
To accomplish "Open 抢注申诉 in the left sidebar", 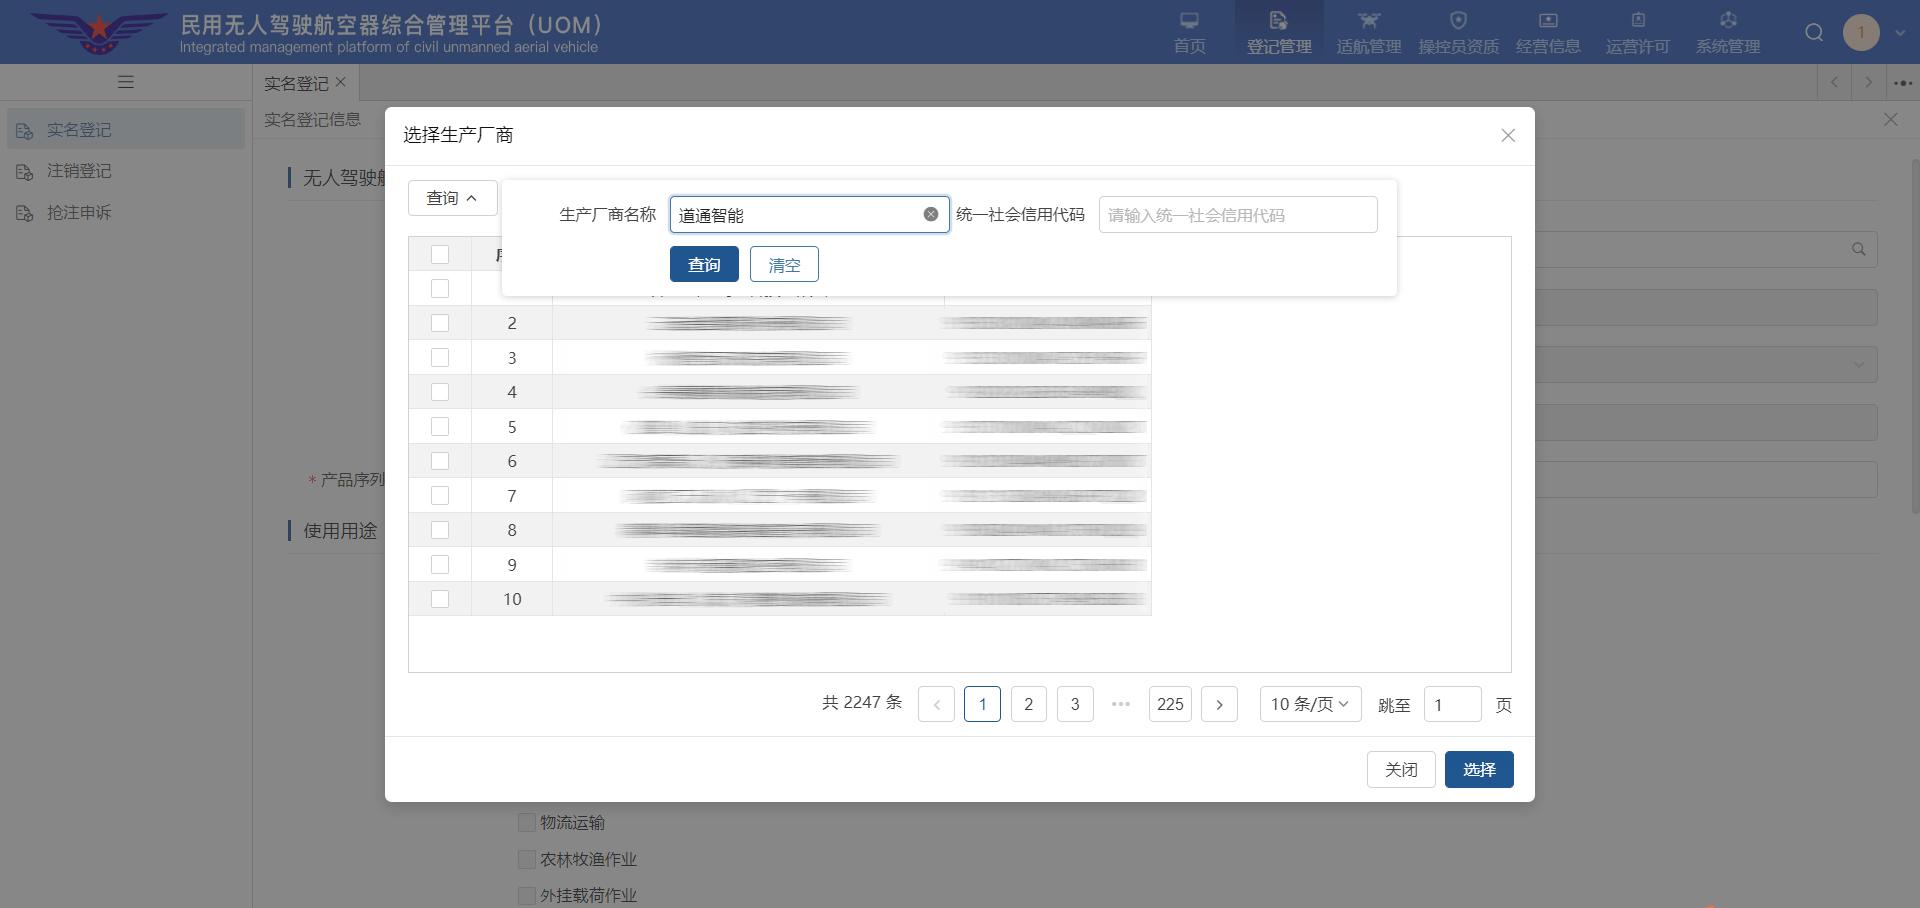I will [x=79, y=213].
